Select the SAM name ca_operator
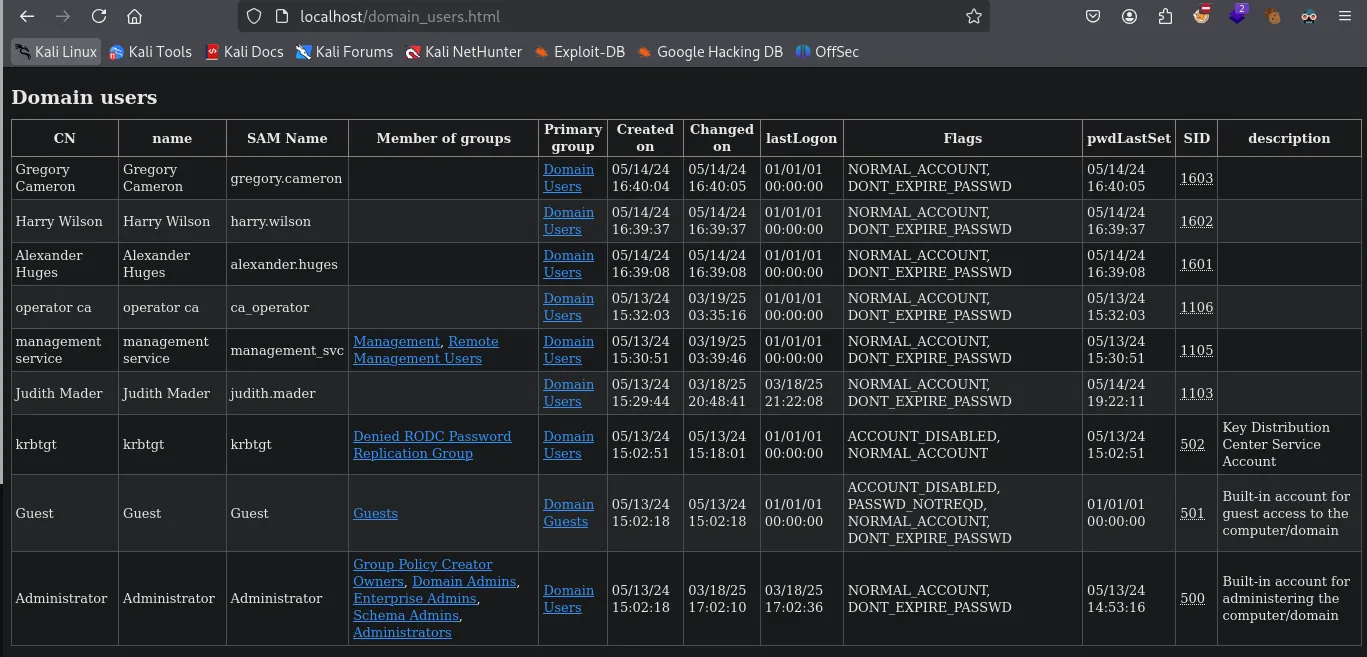 (270, 308)
